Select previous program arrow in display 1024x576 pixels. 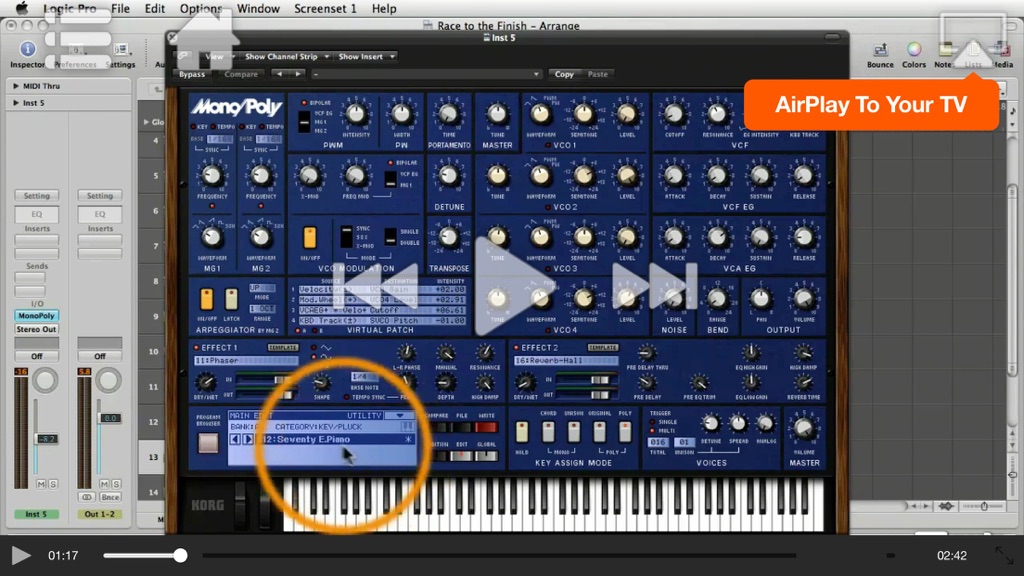click(236, 440)
